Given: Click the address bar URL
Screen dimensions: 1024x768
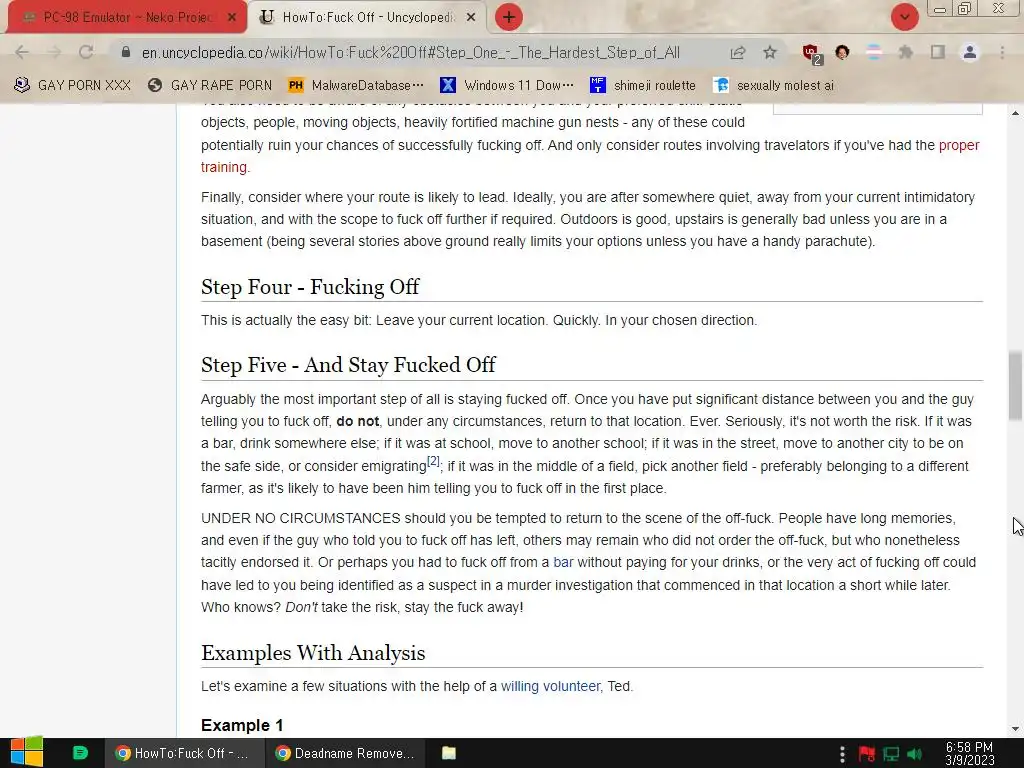Looking at the screenshot, I should [x=411, y=53].
